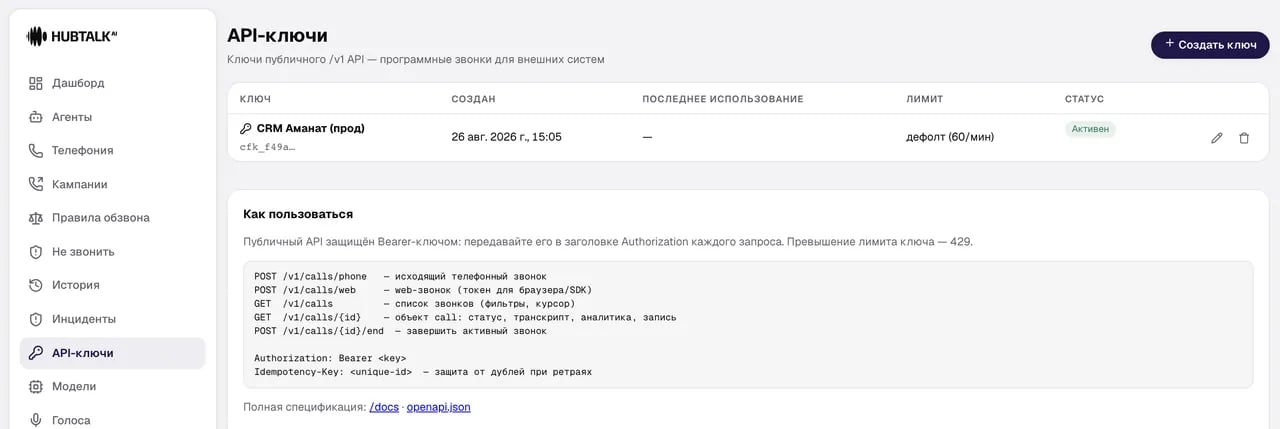Go to Инциденты page
1280x429 pixels.
[112, 319]
